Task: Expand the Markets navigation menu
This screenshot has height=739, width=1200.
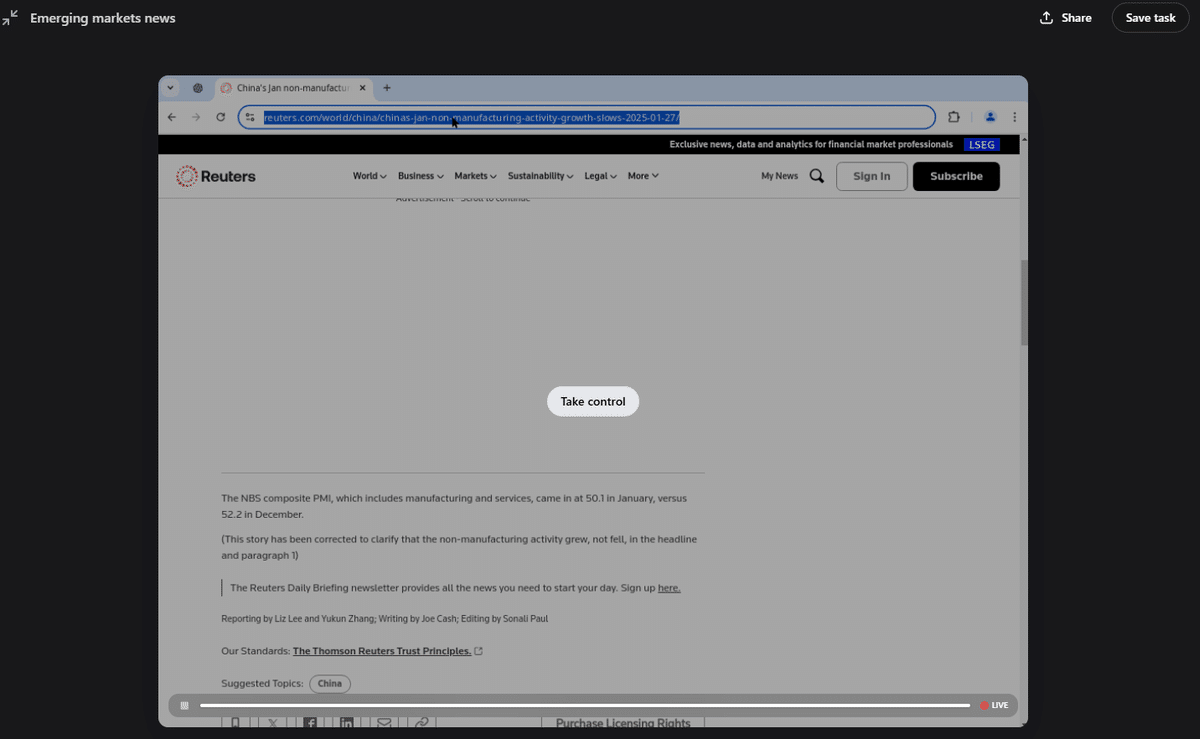Action: pos(475,176)
